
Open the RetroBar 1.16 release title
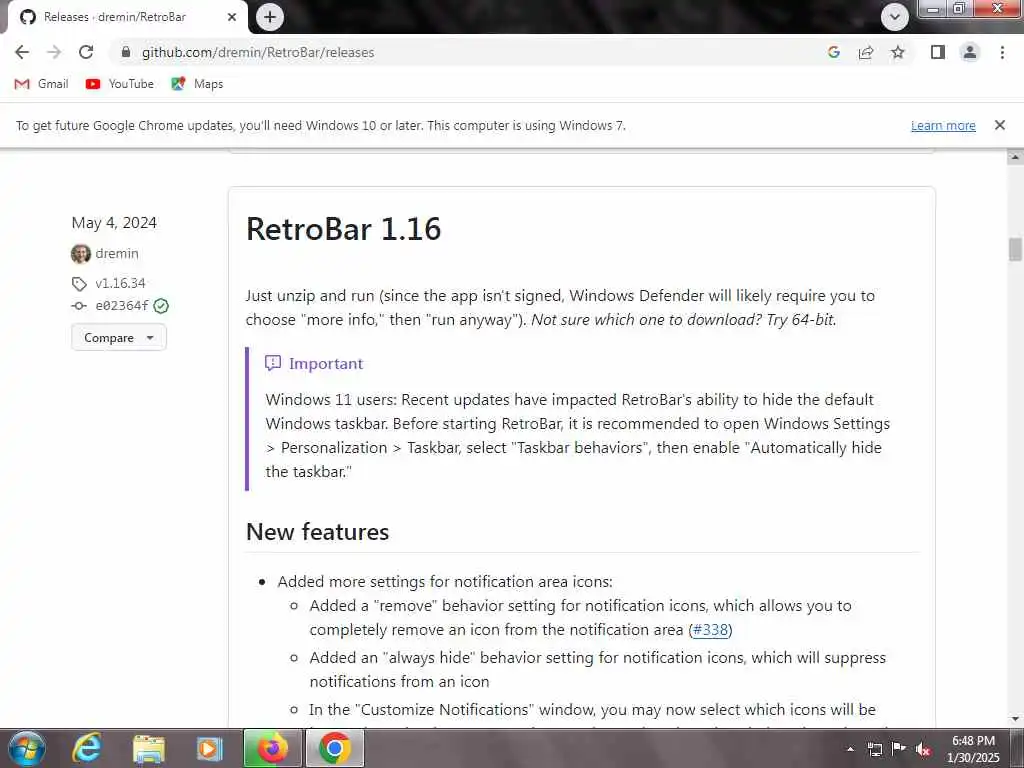point(344,229)
